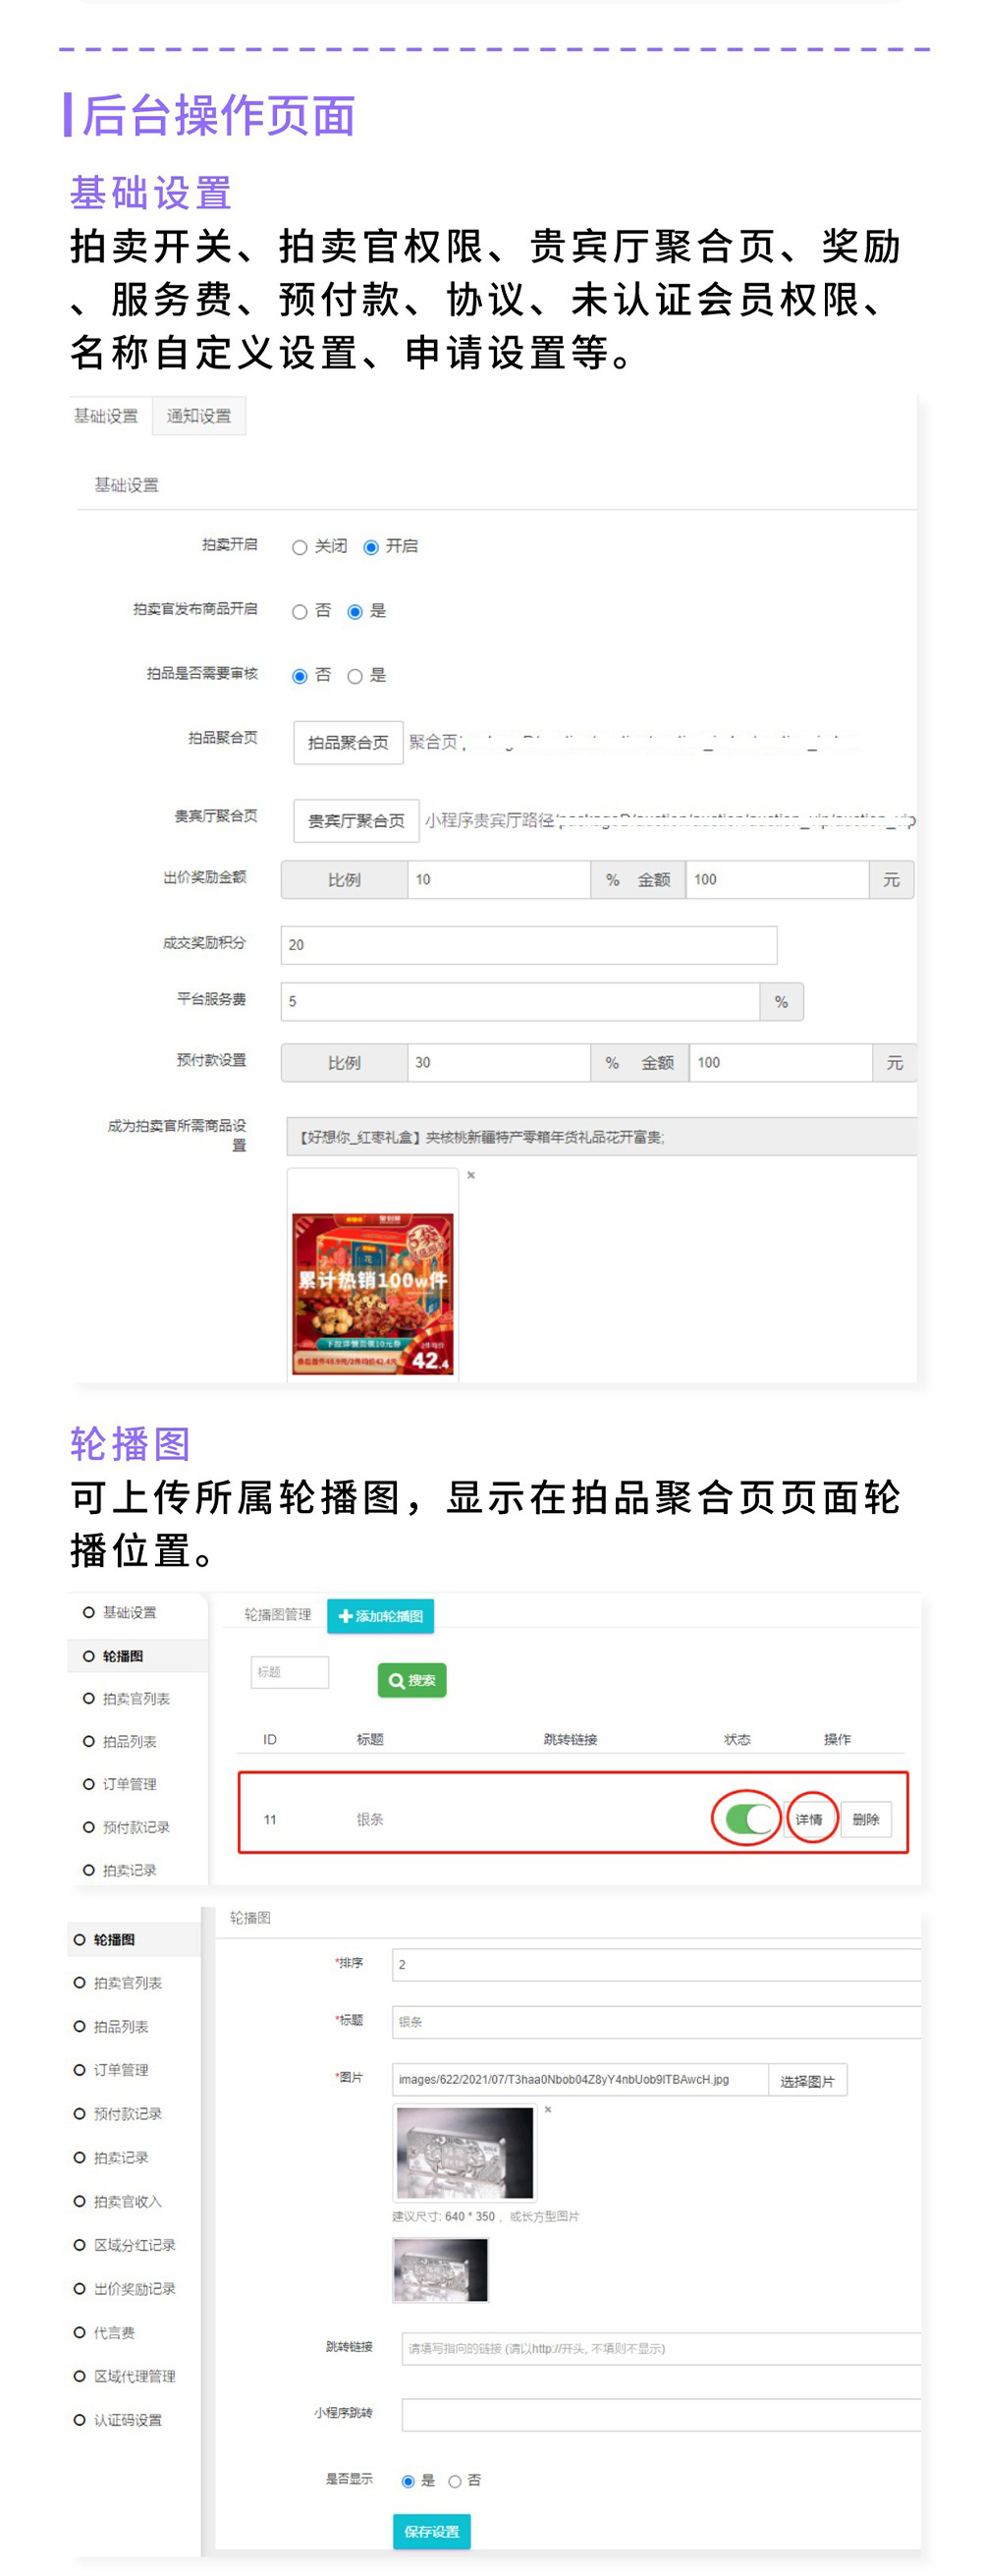Click the 轮播图管理 tab label
The width and height of the screenshot is (983, 2576).
[278, 1615]
